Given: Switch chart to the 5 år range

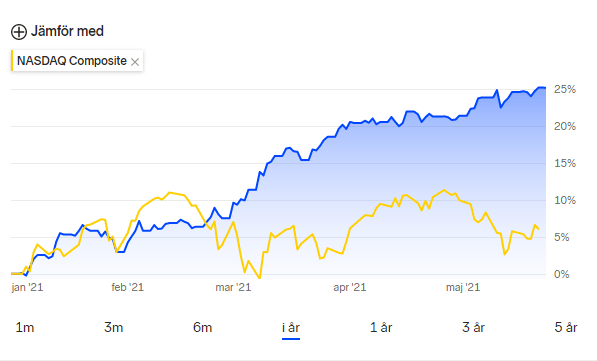Looking at the screenshot, I should 566,327.
